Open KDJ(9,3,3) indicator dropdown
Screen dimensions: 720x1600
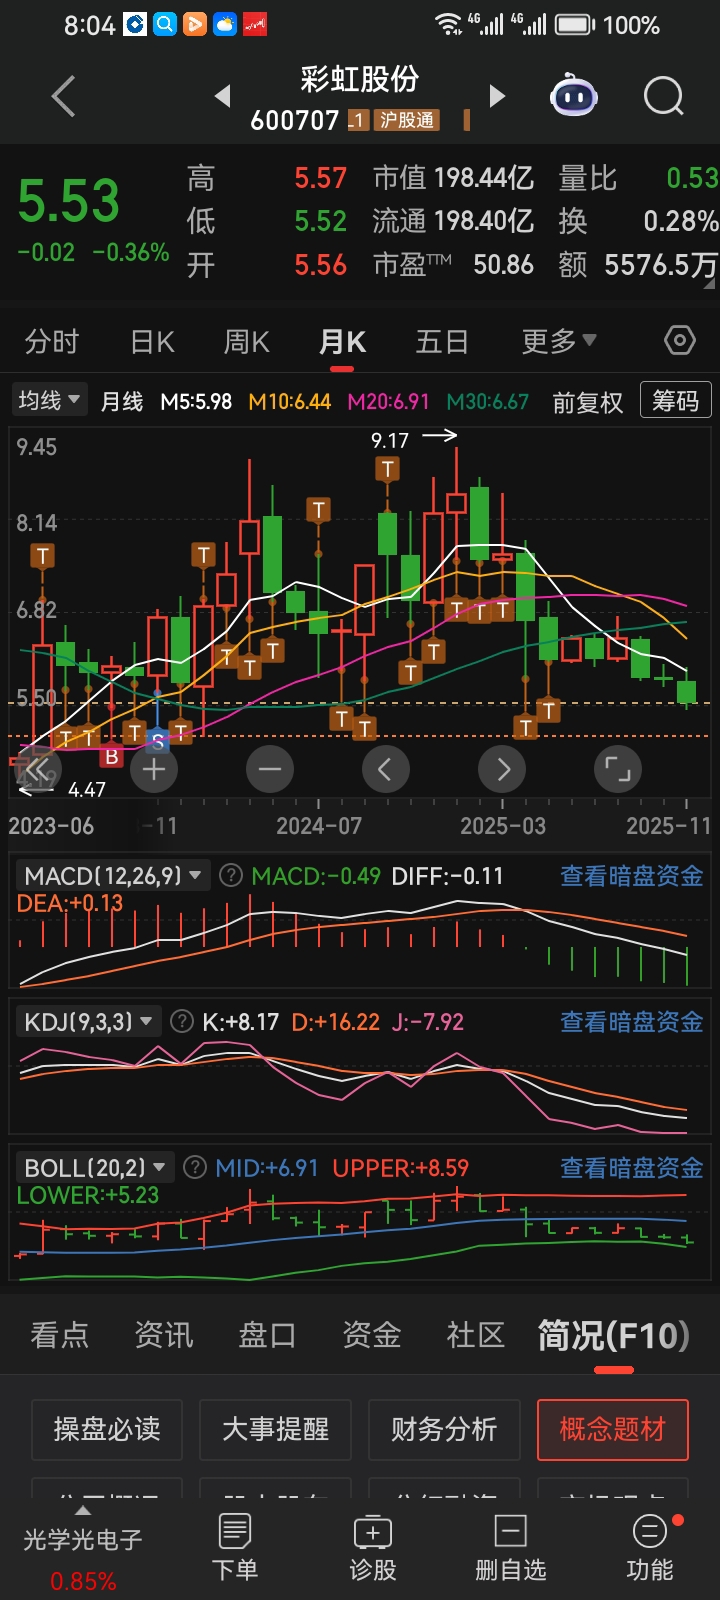[x=88, y=1022]
